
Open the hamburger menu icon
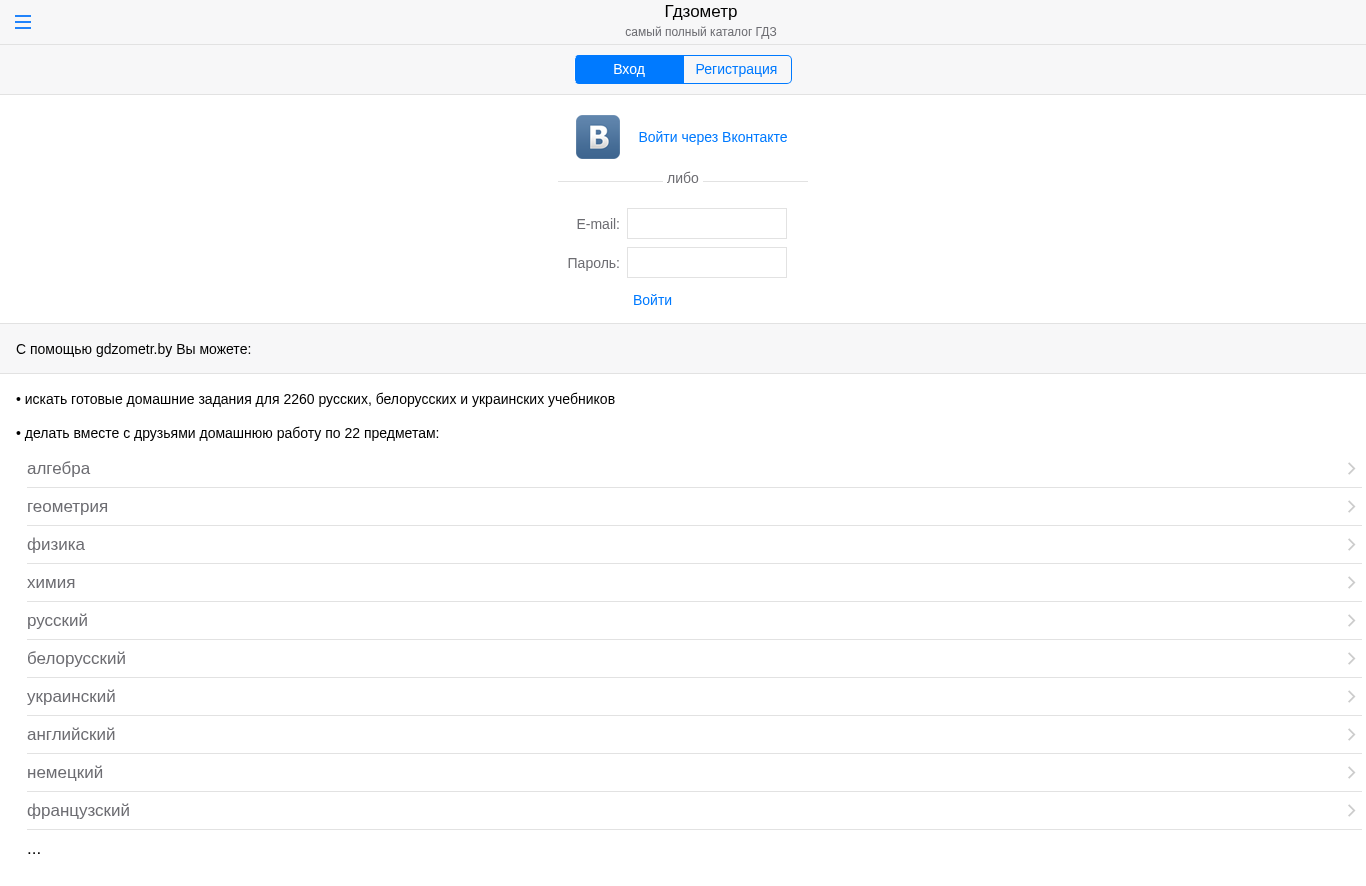pyautogui.click(x=23, y=22)
